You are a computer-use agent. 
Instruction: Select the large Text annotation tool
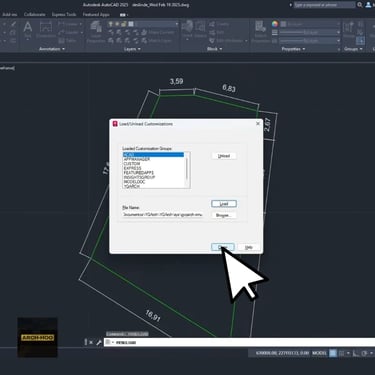pyautogui.click(x=28, y=29)
